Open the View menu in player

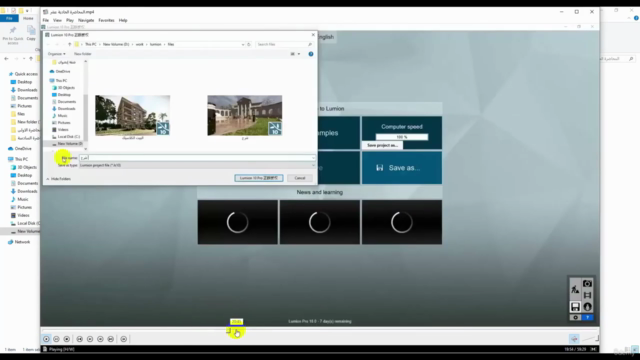coord(57,20)
